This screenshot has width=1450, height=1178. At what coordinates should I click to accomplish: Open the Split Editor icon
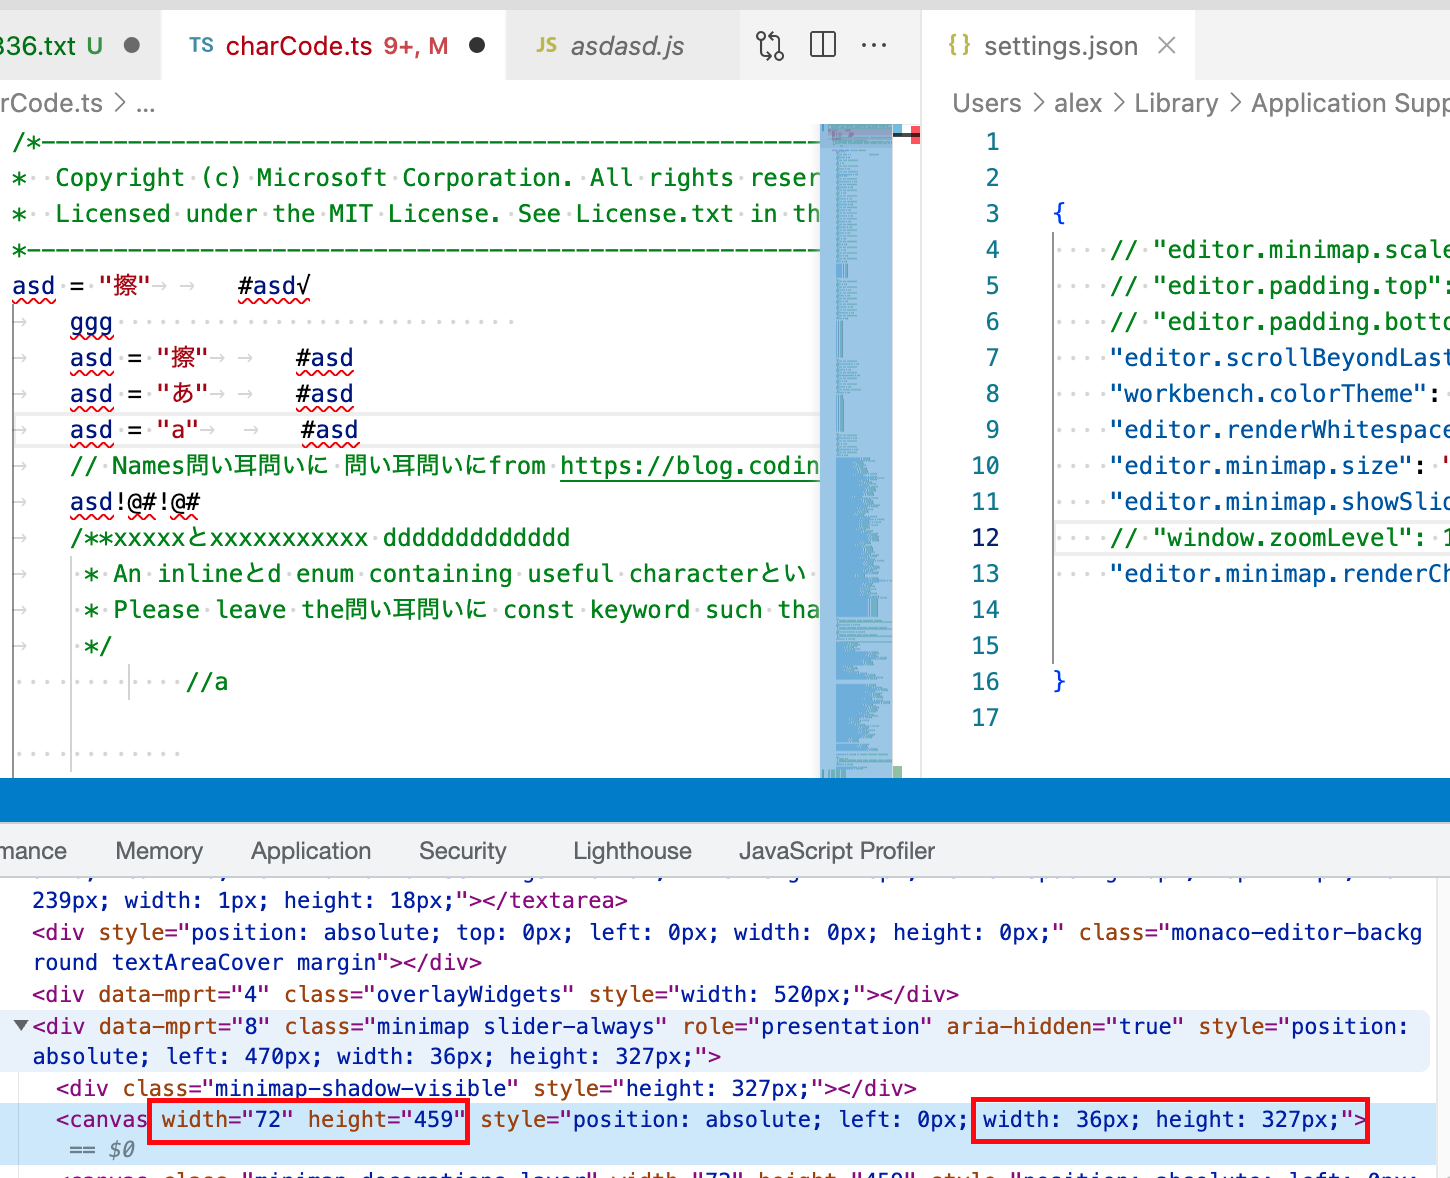[822, 44]
